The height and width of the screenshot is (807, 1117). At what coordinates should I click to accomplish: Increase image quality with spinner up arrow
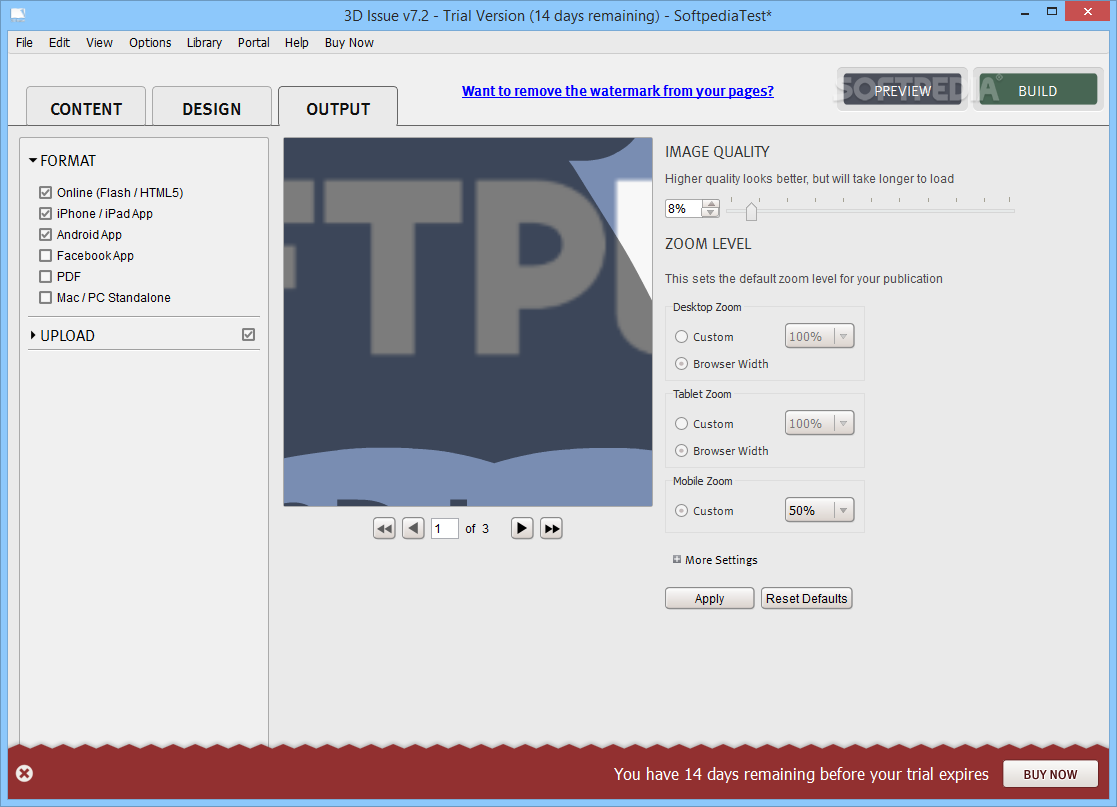coord(710,204)
